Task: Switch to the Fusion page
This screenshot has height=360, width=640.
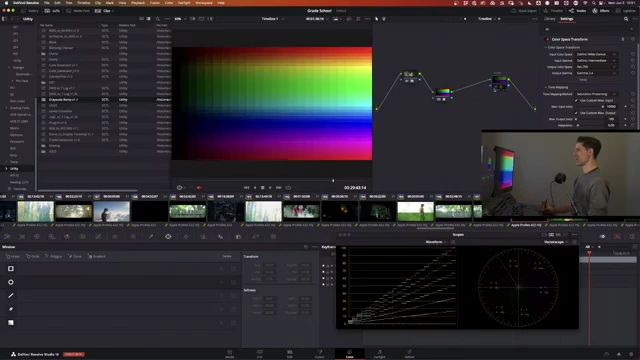Action: [x=319, y=354]
